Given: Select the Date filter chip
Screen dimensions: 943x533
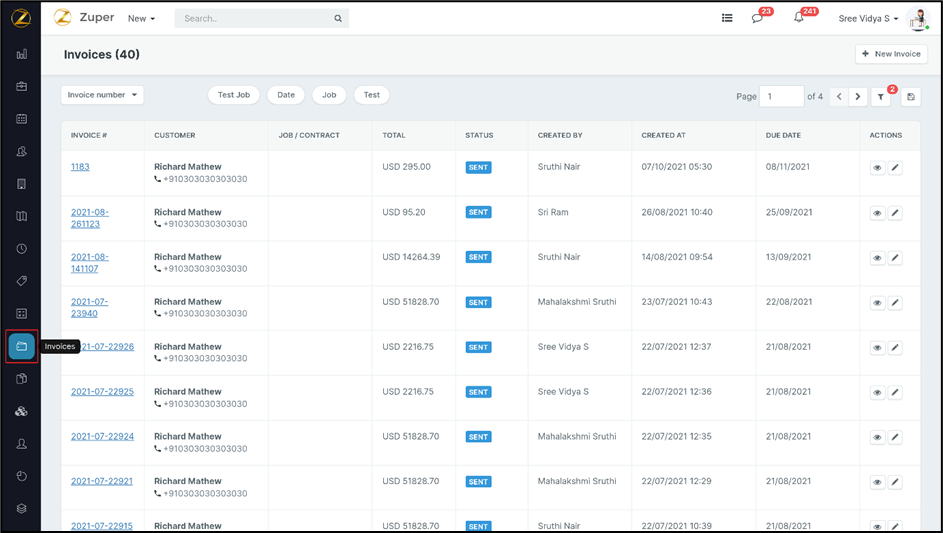Looking at the screenshot, I should click(286, 95).
